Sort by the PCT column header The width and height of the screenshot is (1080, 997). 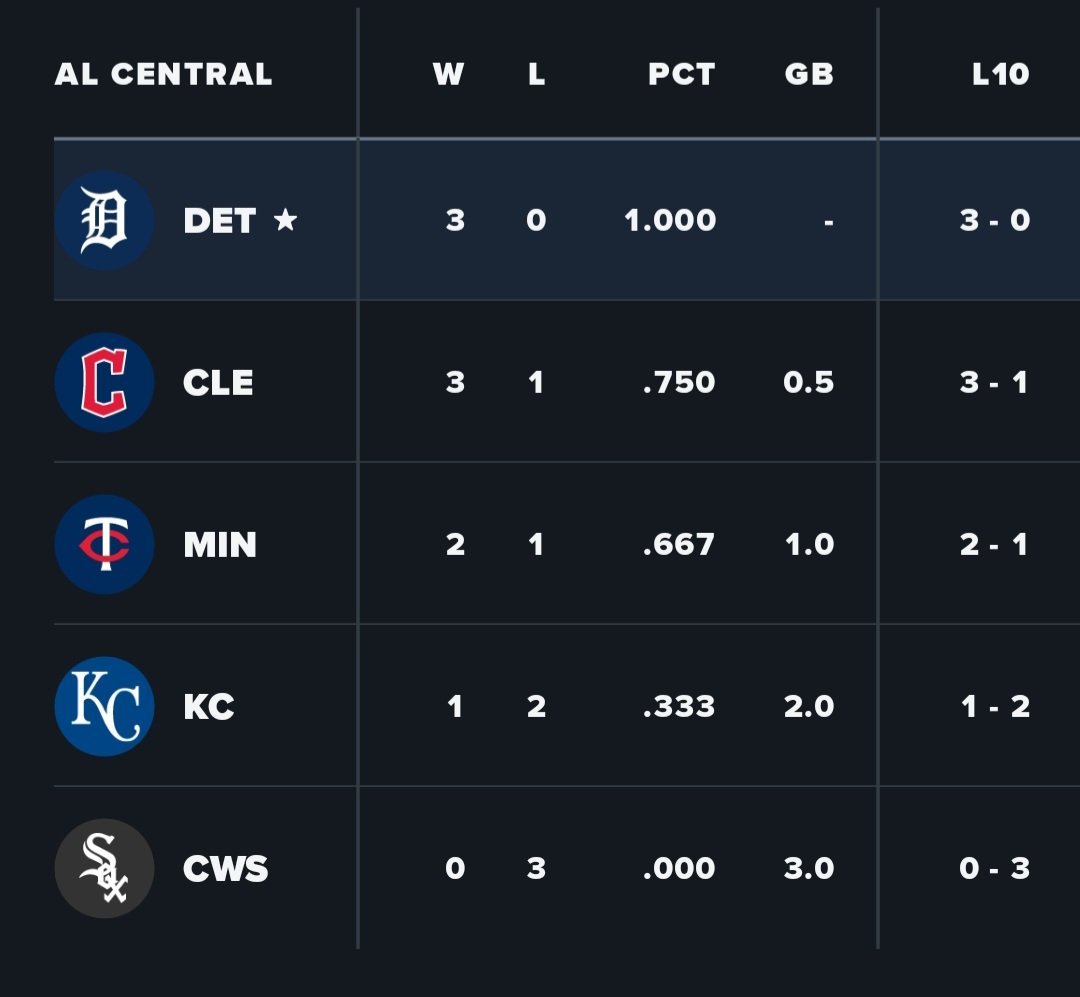pyautogui.click(x=681, y=74)
